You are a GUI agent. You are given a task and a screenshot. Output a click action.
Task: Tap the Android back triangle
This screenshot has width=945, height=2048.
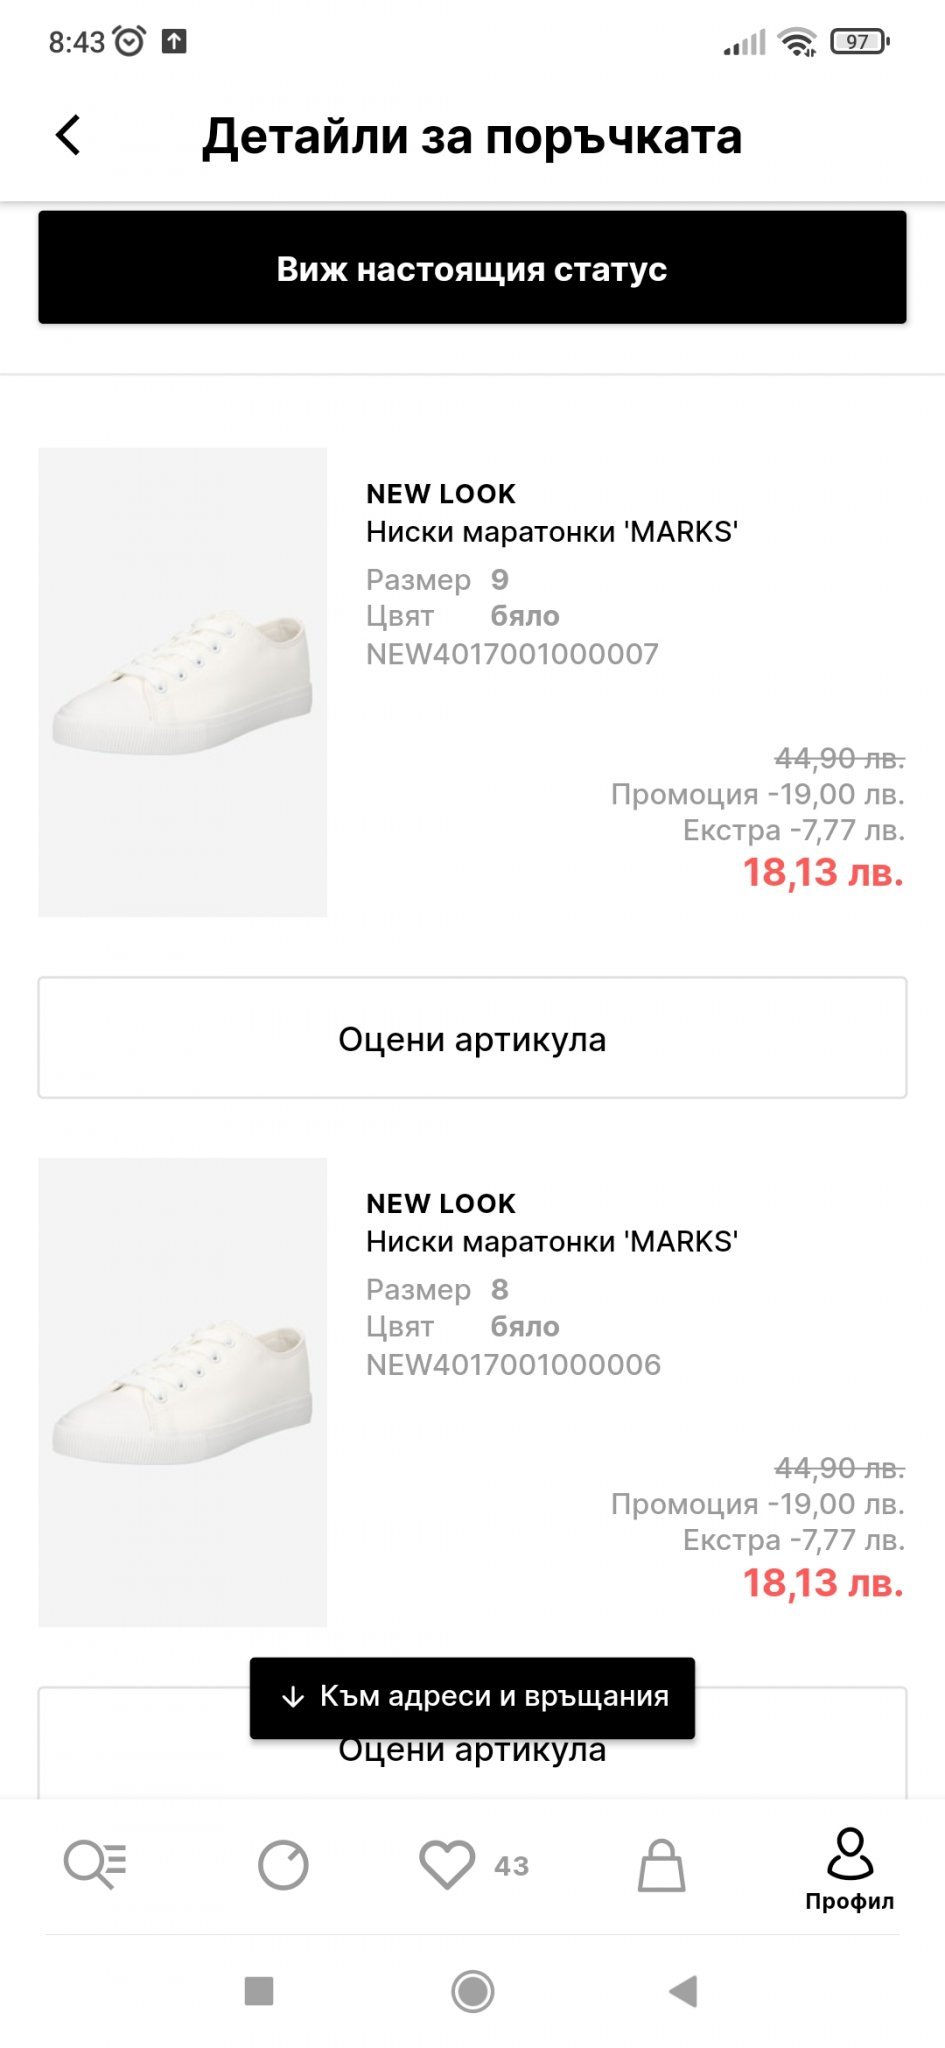coord(683,1990)
